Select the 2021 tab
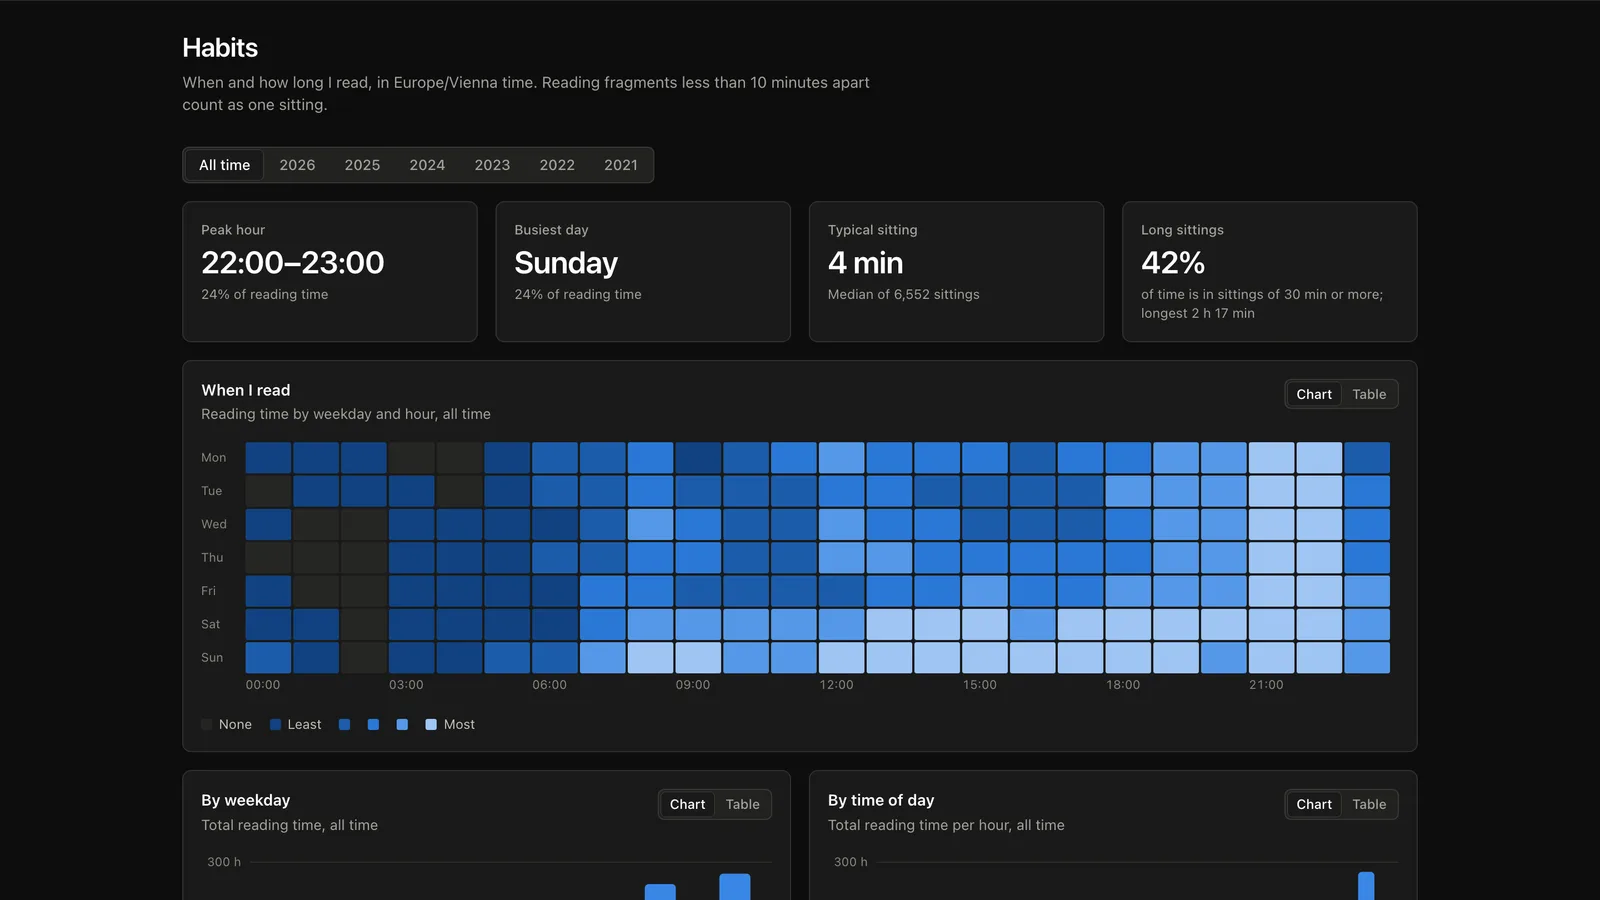This screenshot has width=1600, height=900. click(x=621, y=165)
